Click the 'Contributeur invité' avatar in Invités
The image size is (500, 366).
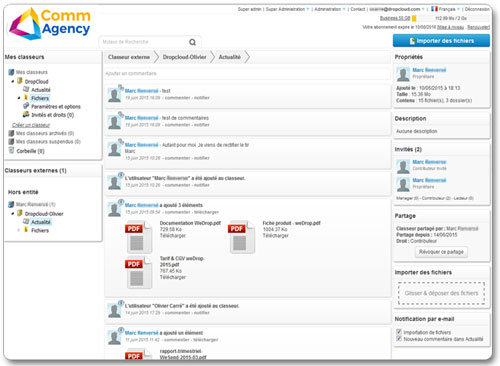(403, 166)
